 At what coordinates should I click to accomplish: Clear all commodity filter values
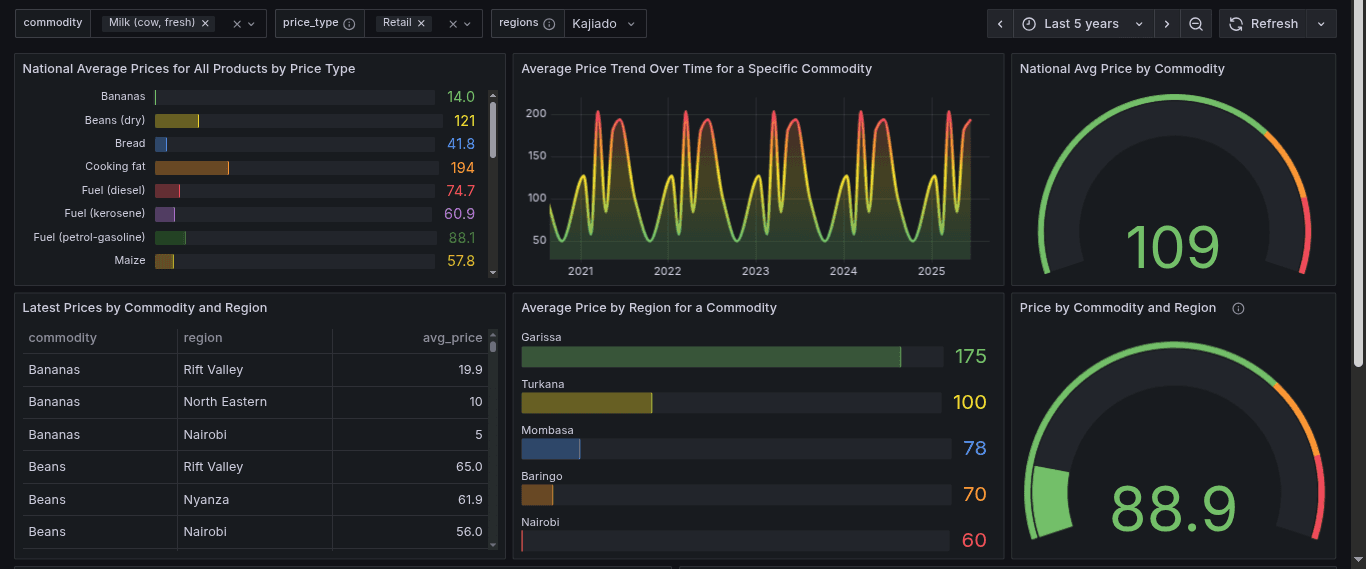click(x=237, y=24)
